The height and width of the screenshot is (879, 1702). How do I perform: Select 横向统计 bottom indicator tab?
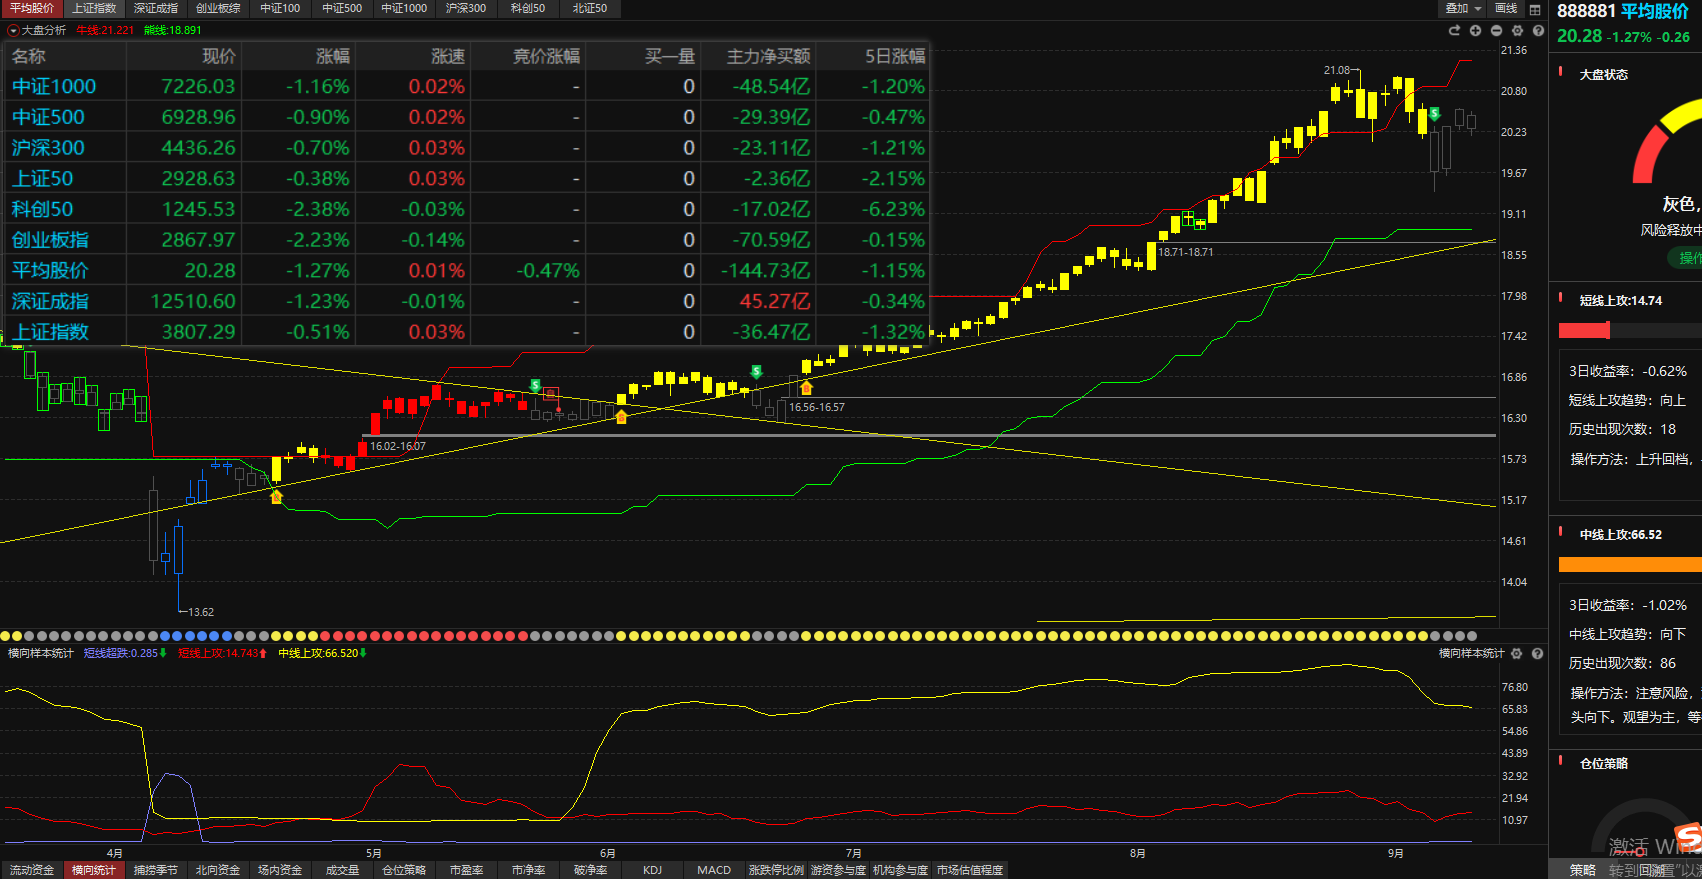pyautogui.click(x=94, y=870)
